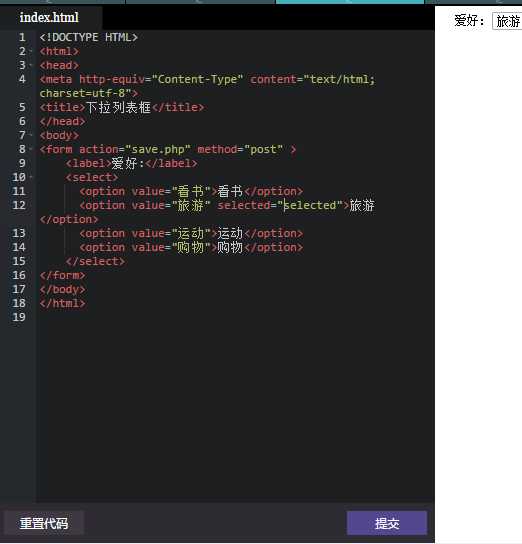Click the action value "save.php"
This screenshot has width=522, height=544.
click(158, 150)
